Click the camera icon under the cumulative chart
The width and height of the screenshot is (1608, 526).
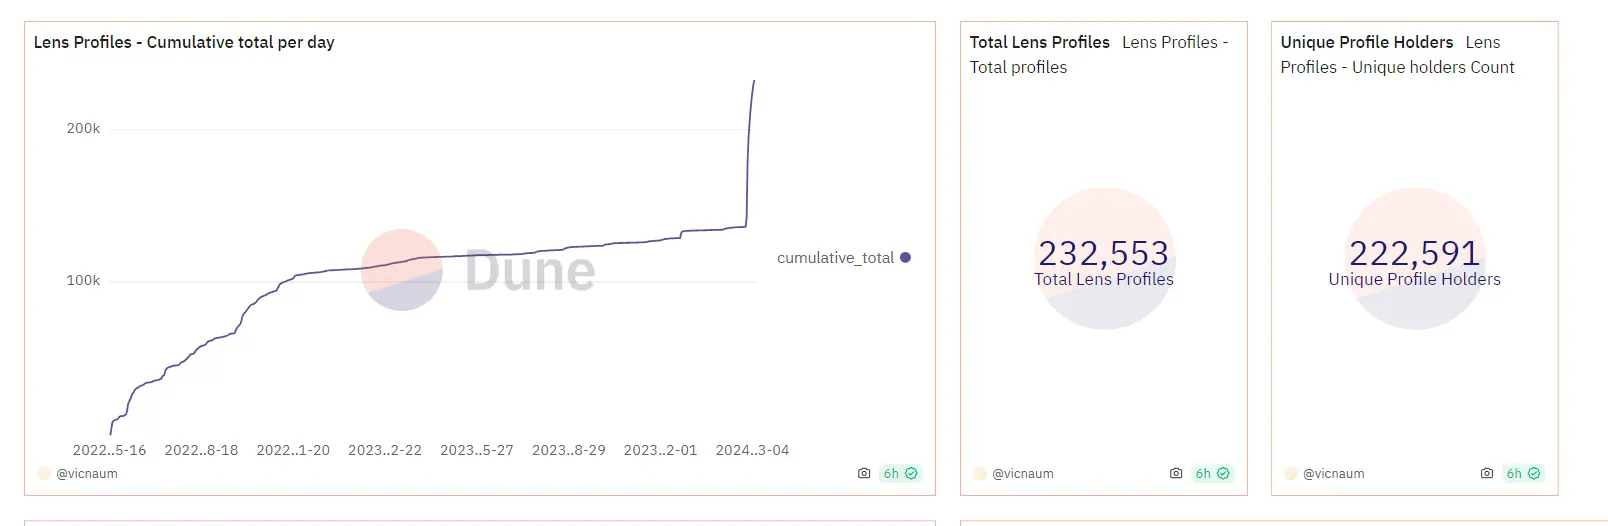coord(864,474)
